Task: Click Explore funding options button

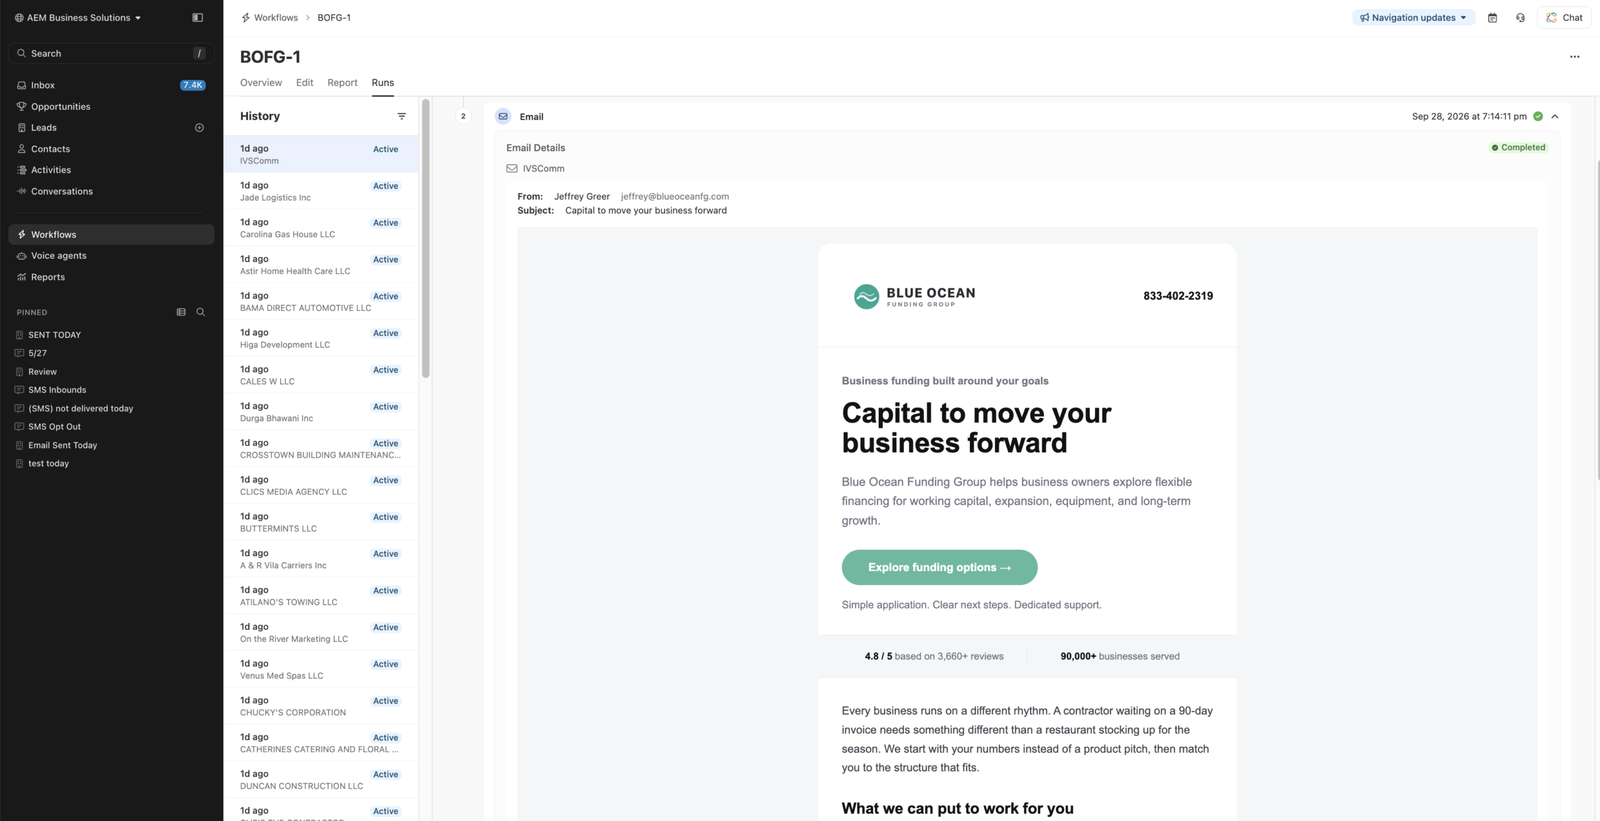Action: 940,567
